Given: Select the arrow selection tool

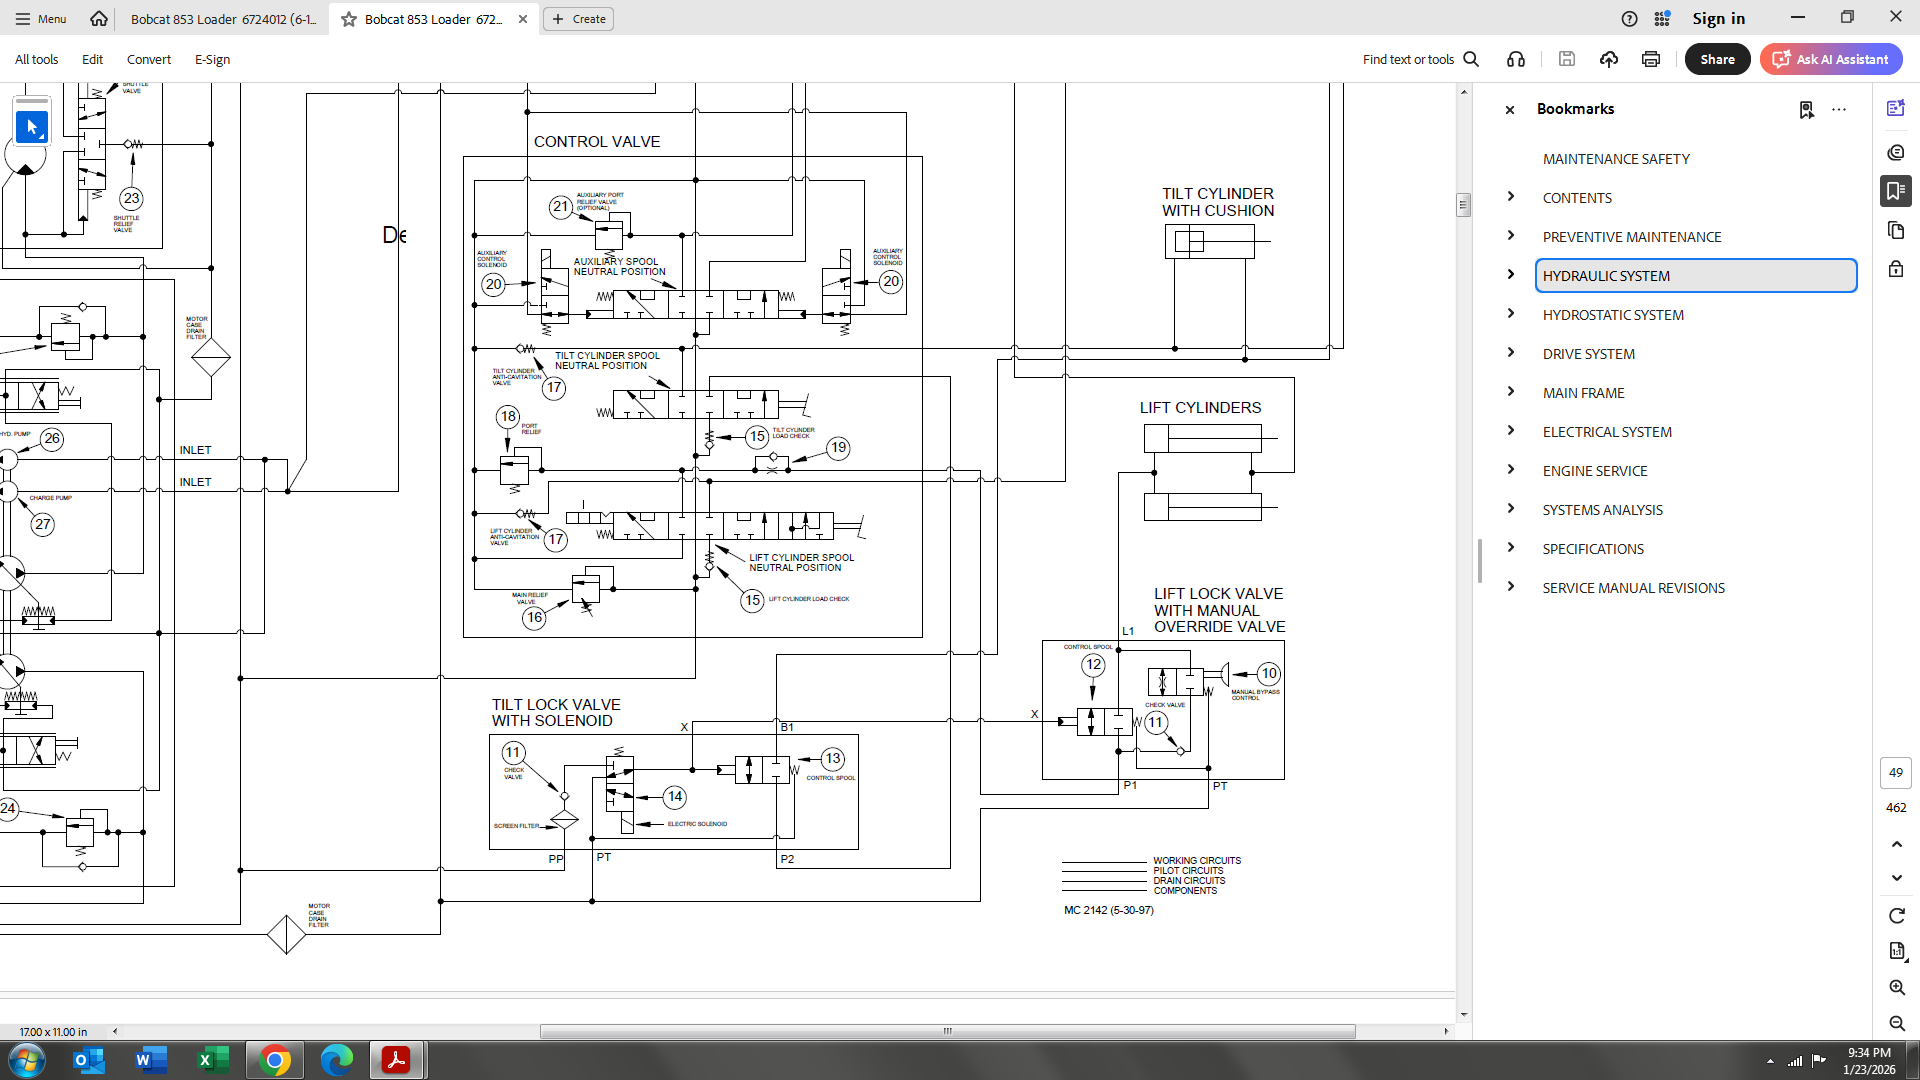Looking at the screenshot, I should point(32,127).
